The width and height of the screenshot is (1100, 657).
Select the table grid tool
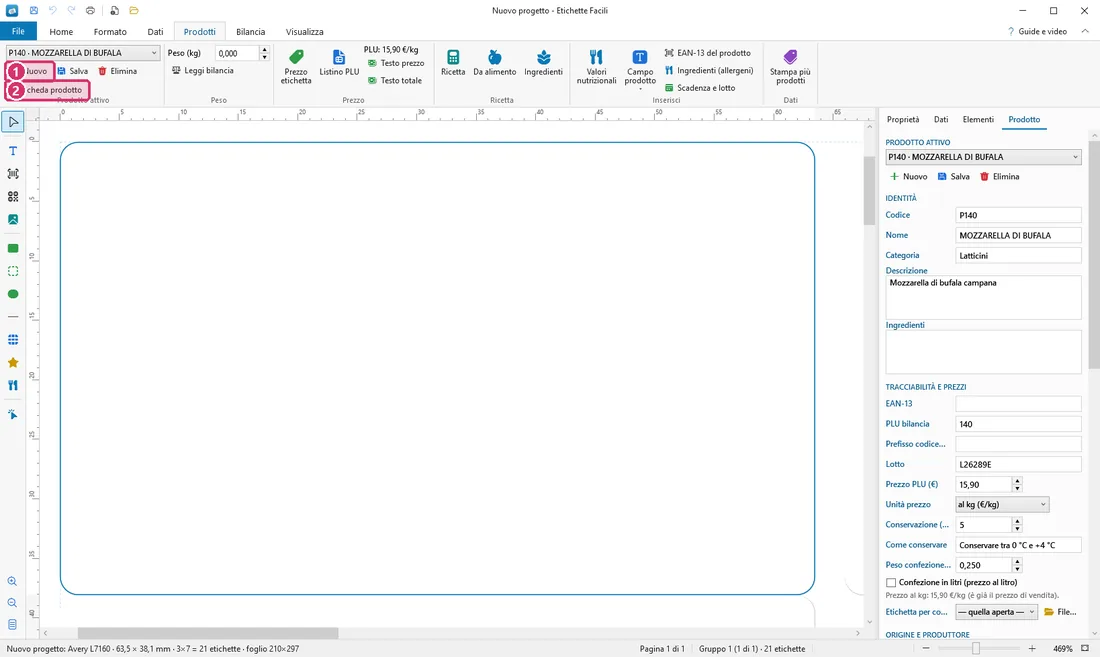(13, 339)
